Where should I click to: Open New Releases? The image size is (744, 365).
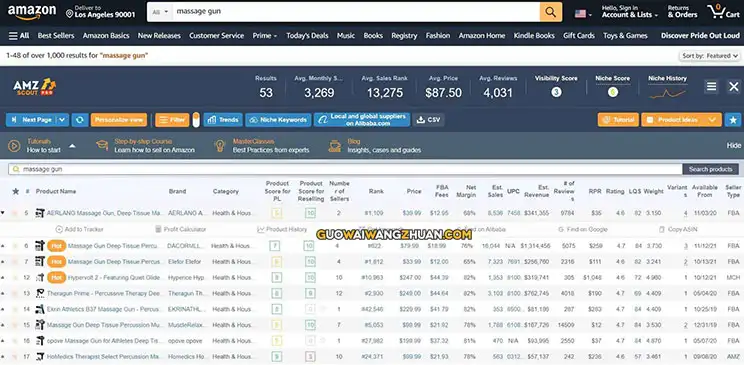click(x=159, y=36)
